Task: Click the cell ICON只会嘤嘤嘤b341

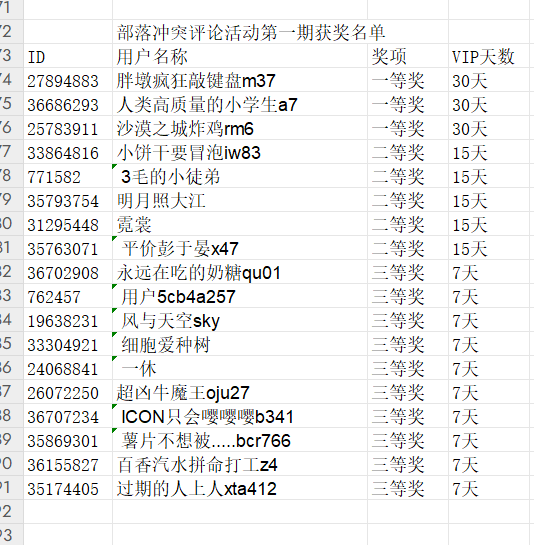Action: click(240, 416)
